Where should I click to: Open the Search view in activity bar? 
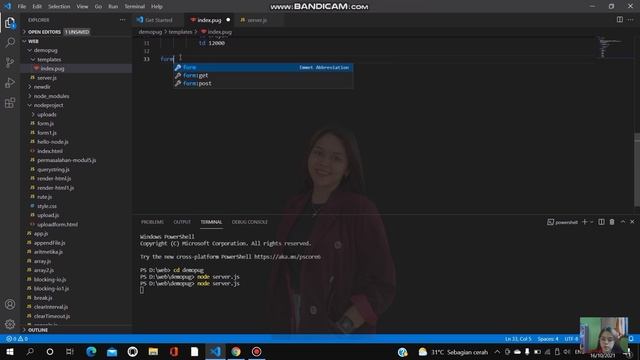click(10, 42)
